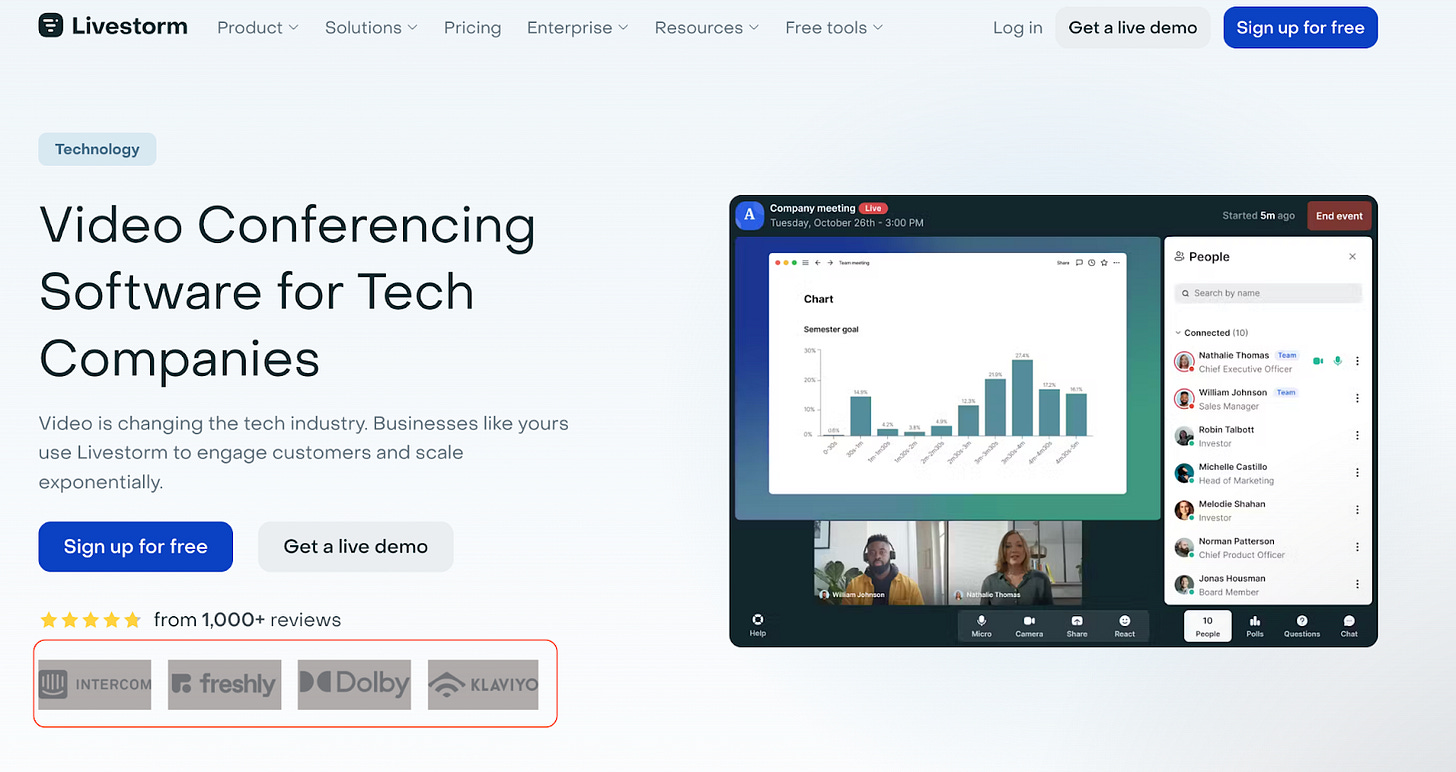Screen dimensions: 1456x772
Task: Click Sign up for free in header
Action: pyautogui.click(x=1300, y=28)
